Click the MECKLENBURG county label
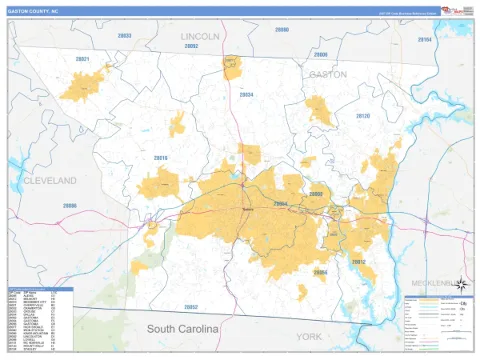Screen dimensions: 480x360 pyautogui.click(x=441, y=283)
